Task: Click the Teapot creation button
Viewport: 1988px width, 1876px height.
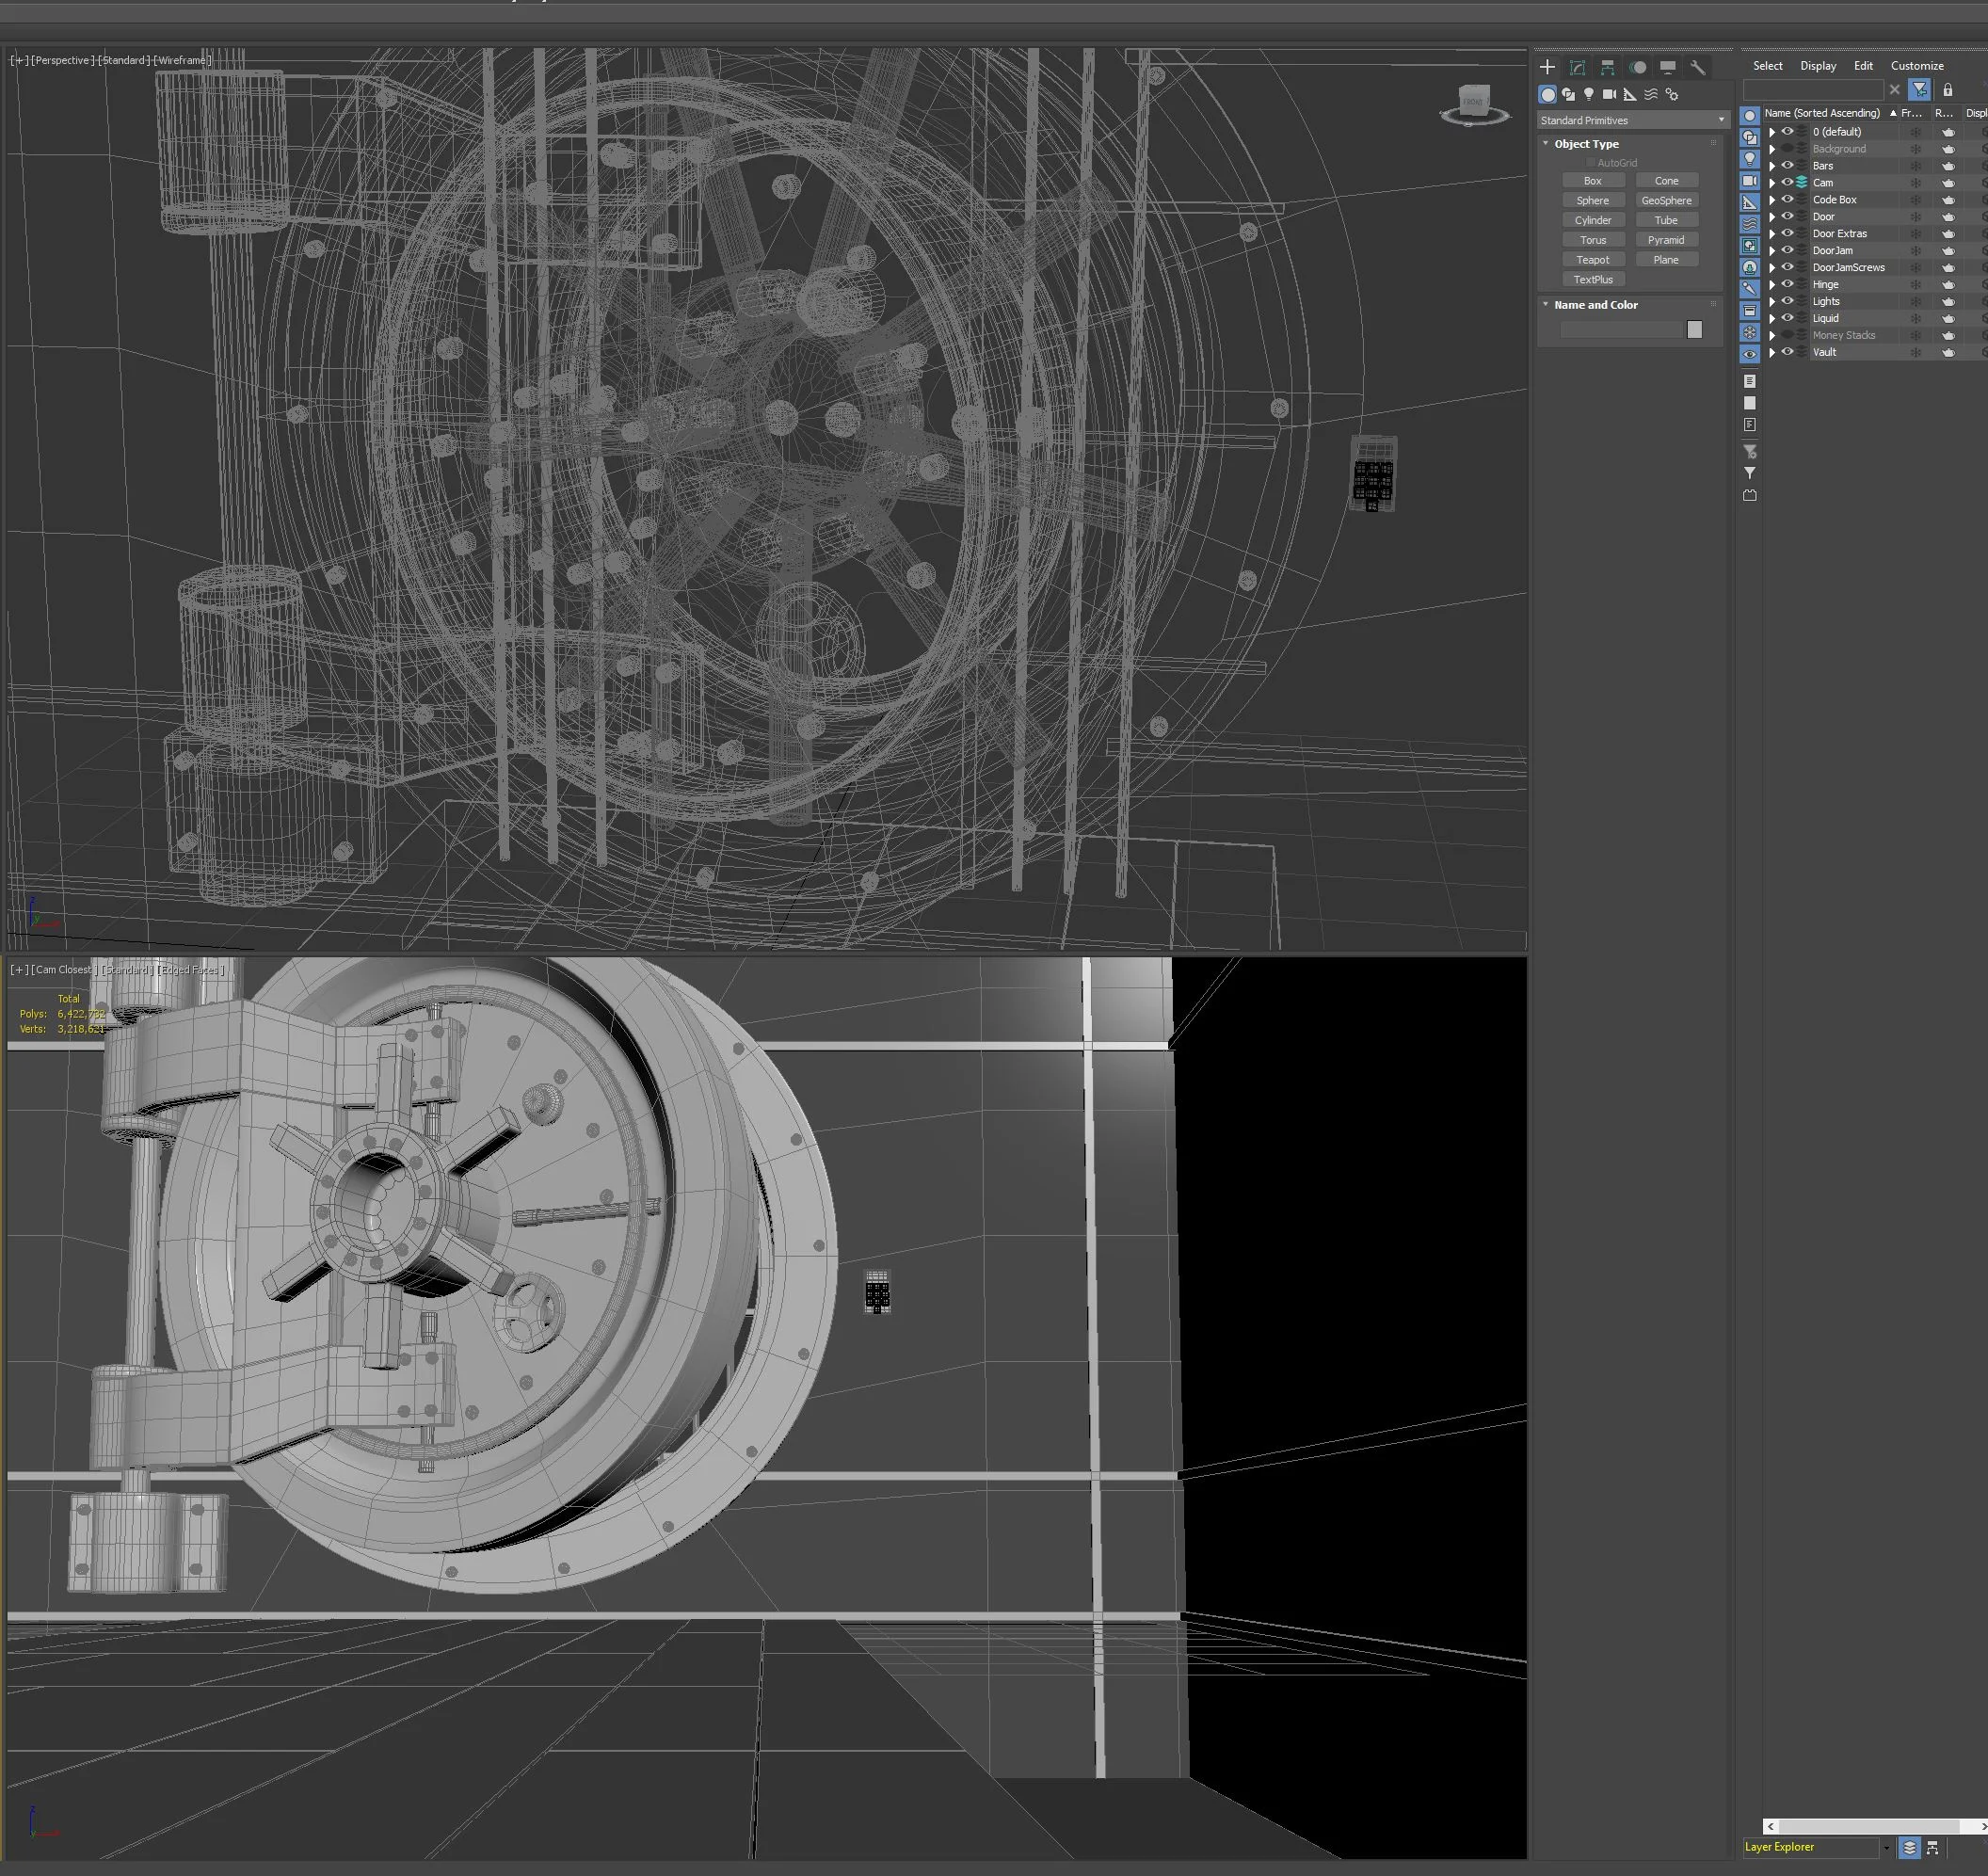Action: [x=1593, y=259]
